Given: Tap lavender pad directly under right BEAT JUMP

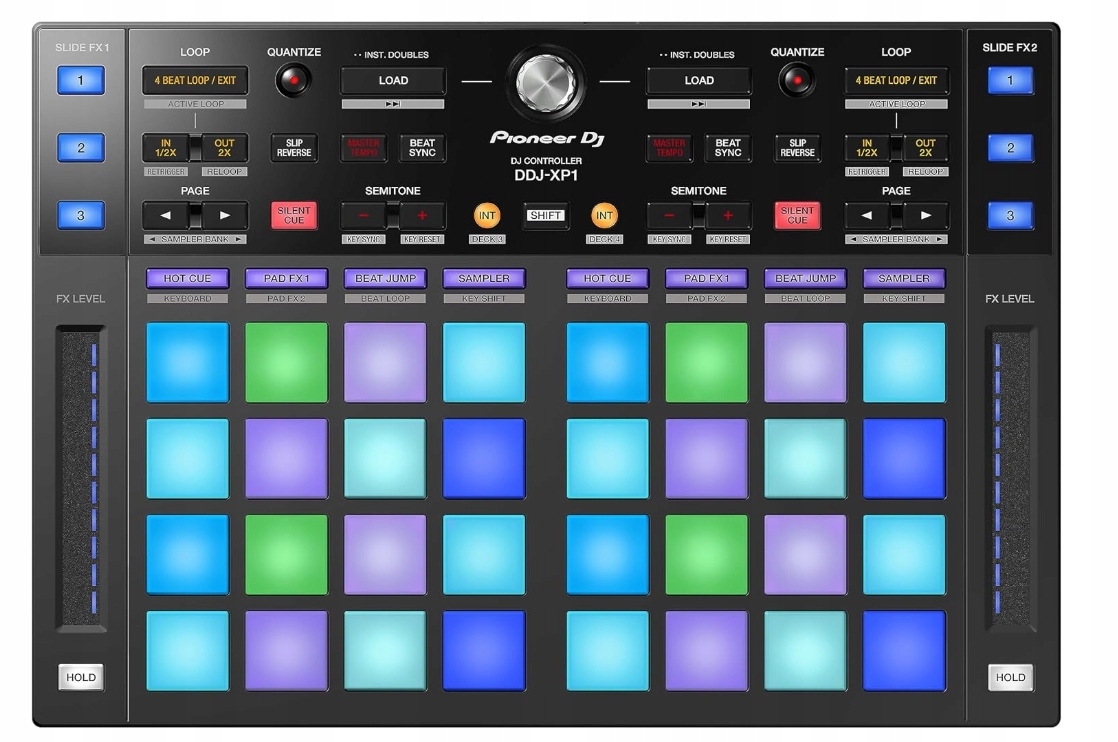Looking at the screenshot, I should [805, 362].
